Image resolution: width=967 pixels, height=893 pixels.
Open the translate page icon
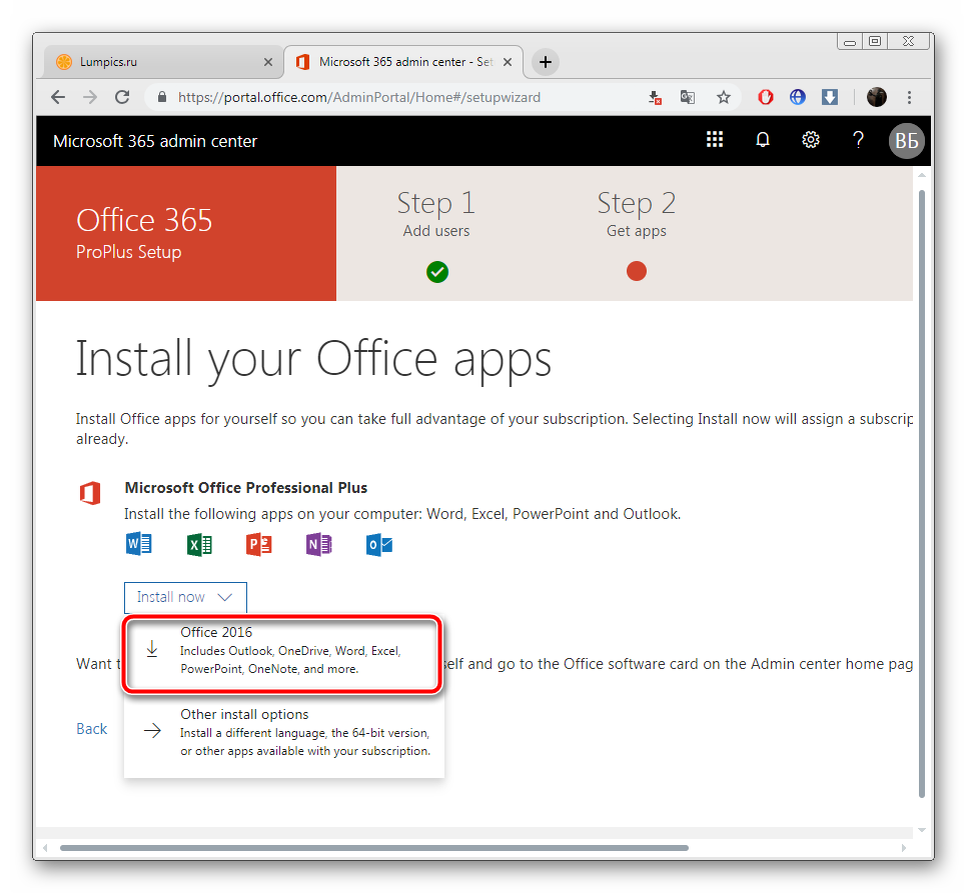(687, 97)
